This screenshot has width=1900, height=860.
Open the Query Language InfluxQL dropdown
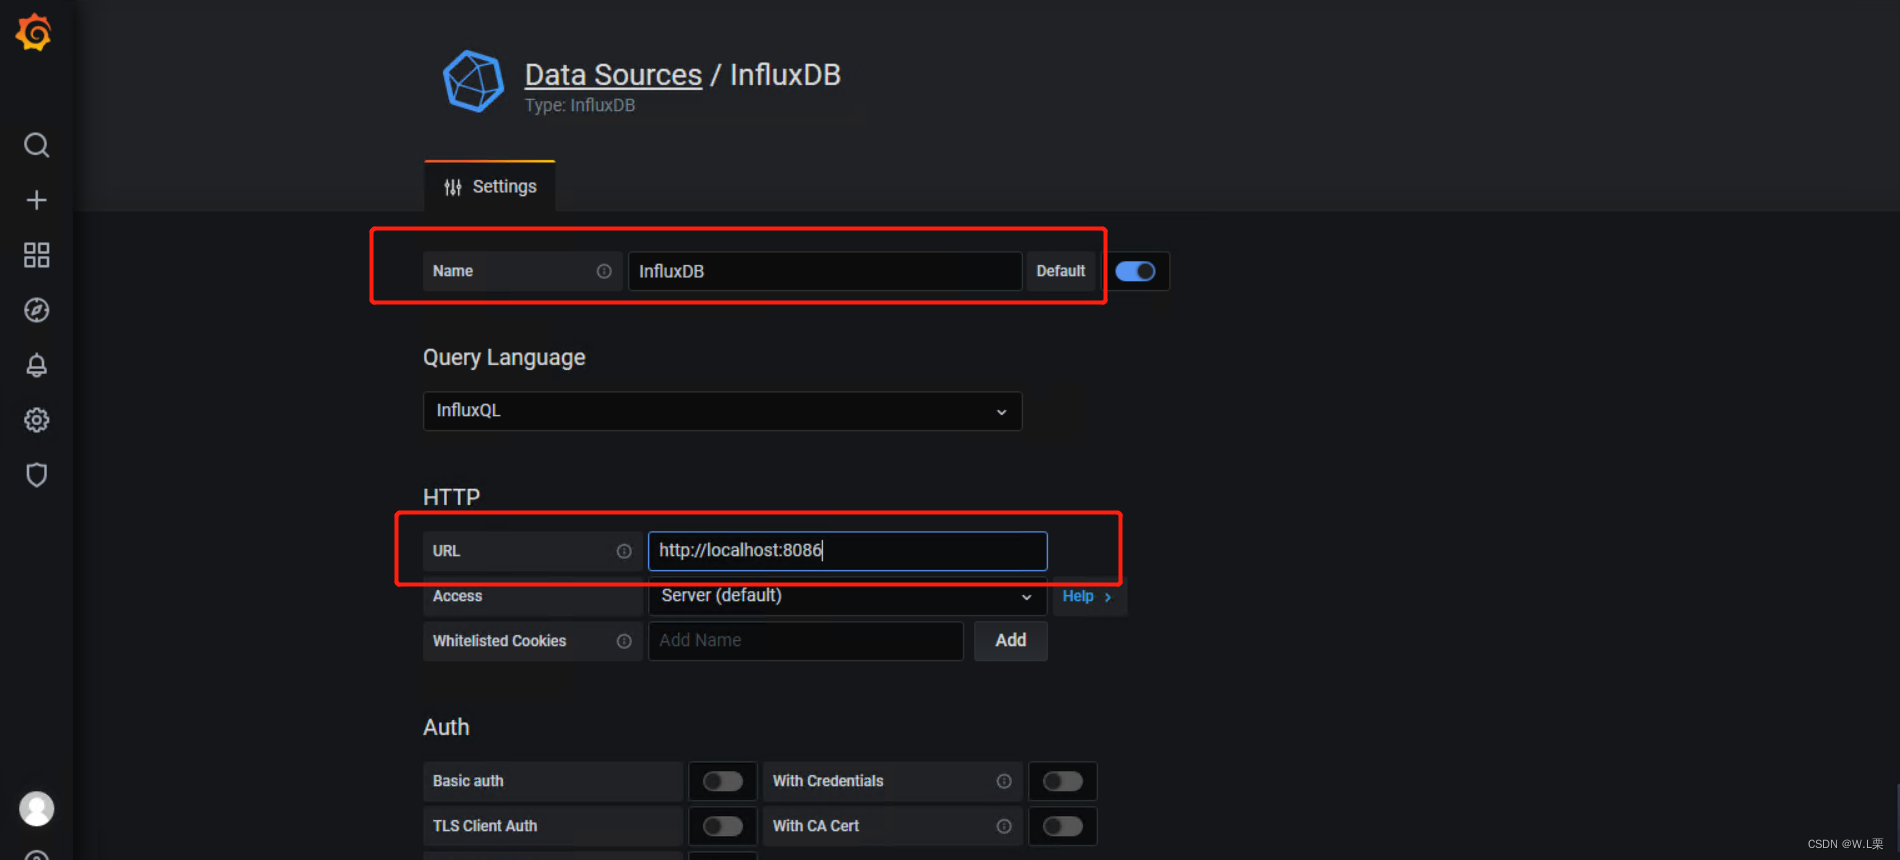[722, 411]
